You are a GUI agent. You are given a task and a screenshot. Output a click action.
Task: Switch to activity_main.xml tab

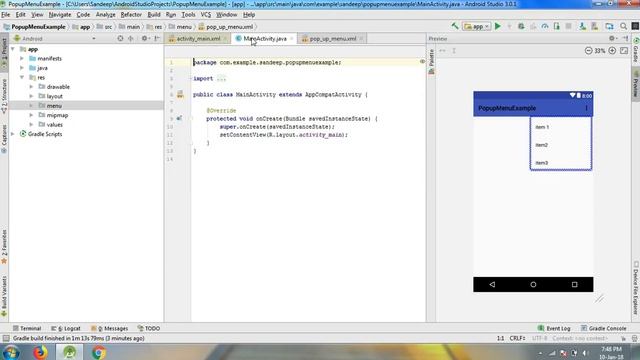[198, 38]
